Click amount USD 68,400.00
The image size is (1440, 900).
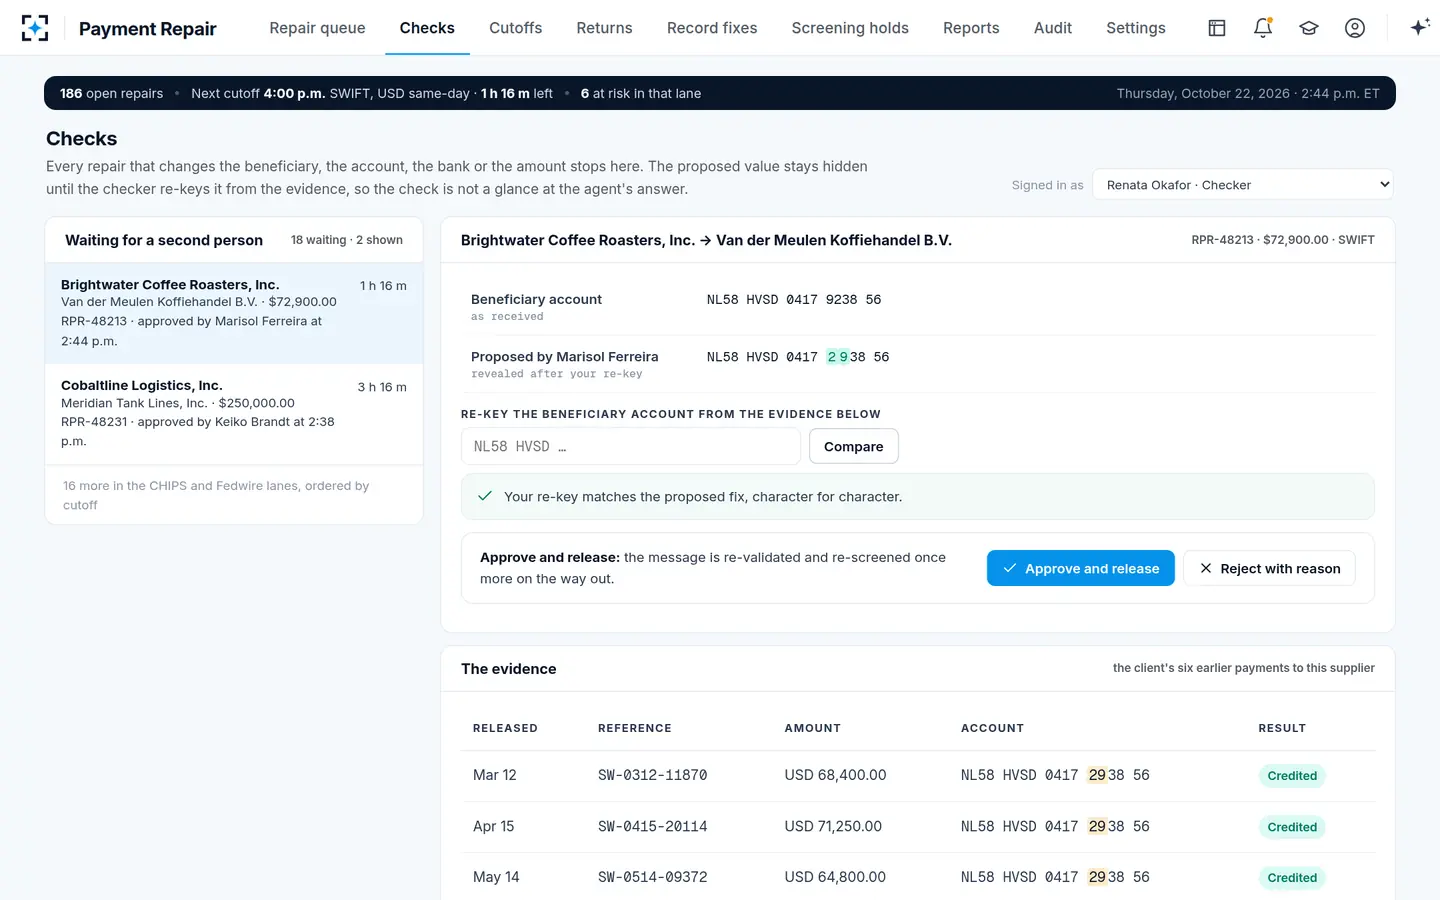[x=835, y=775]
